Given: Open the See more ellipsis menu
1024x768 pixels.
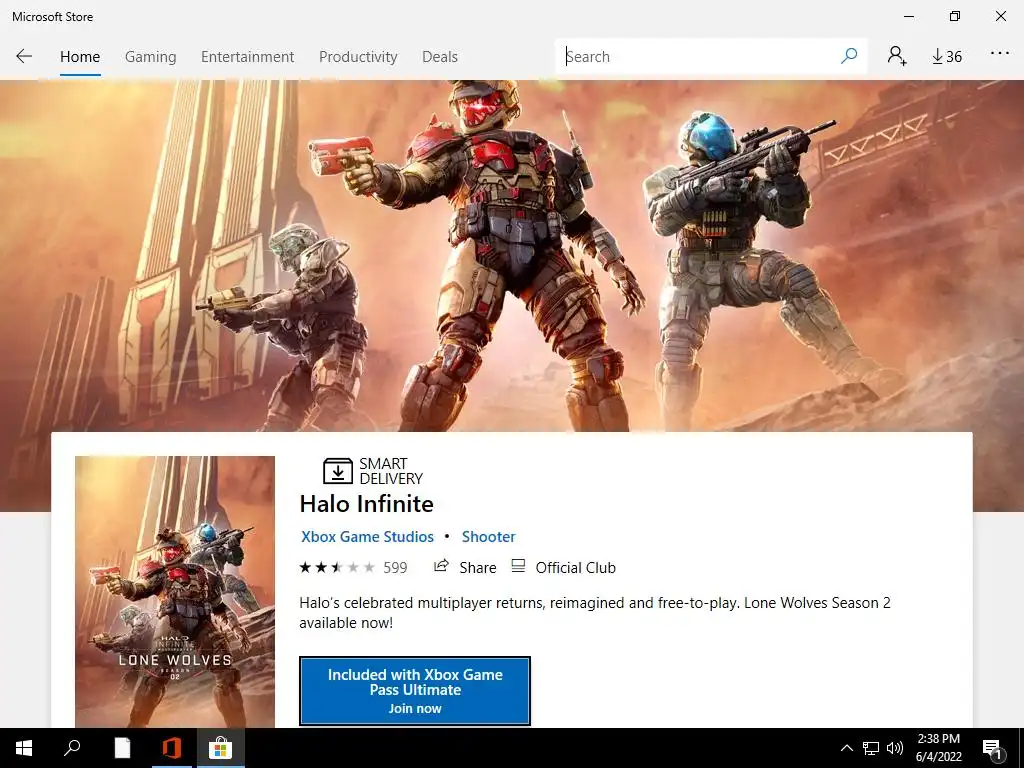Looking at the screenshot, I should 999,54.
